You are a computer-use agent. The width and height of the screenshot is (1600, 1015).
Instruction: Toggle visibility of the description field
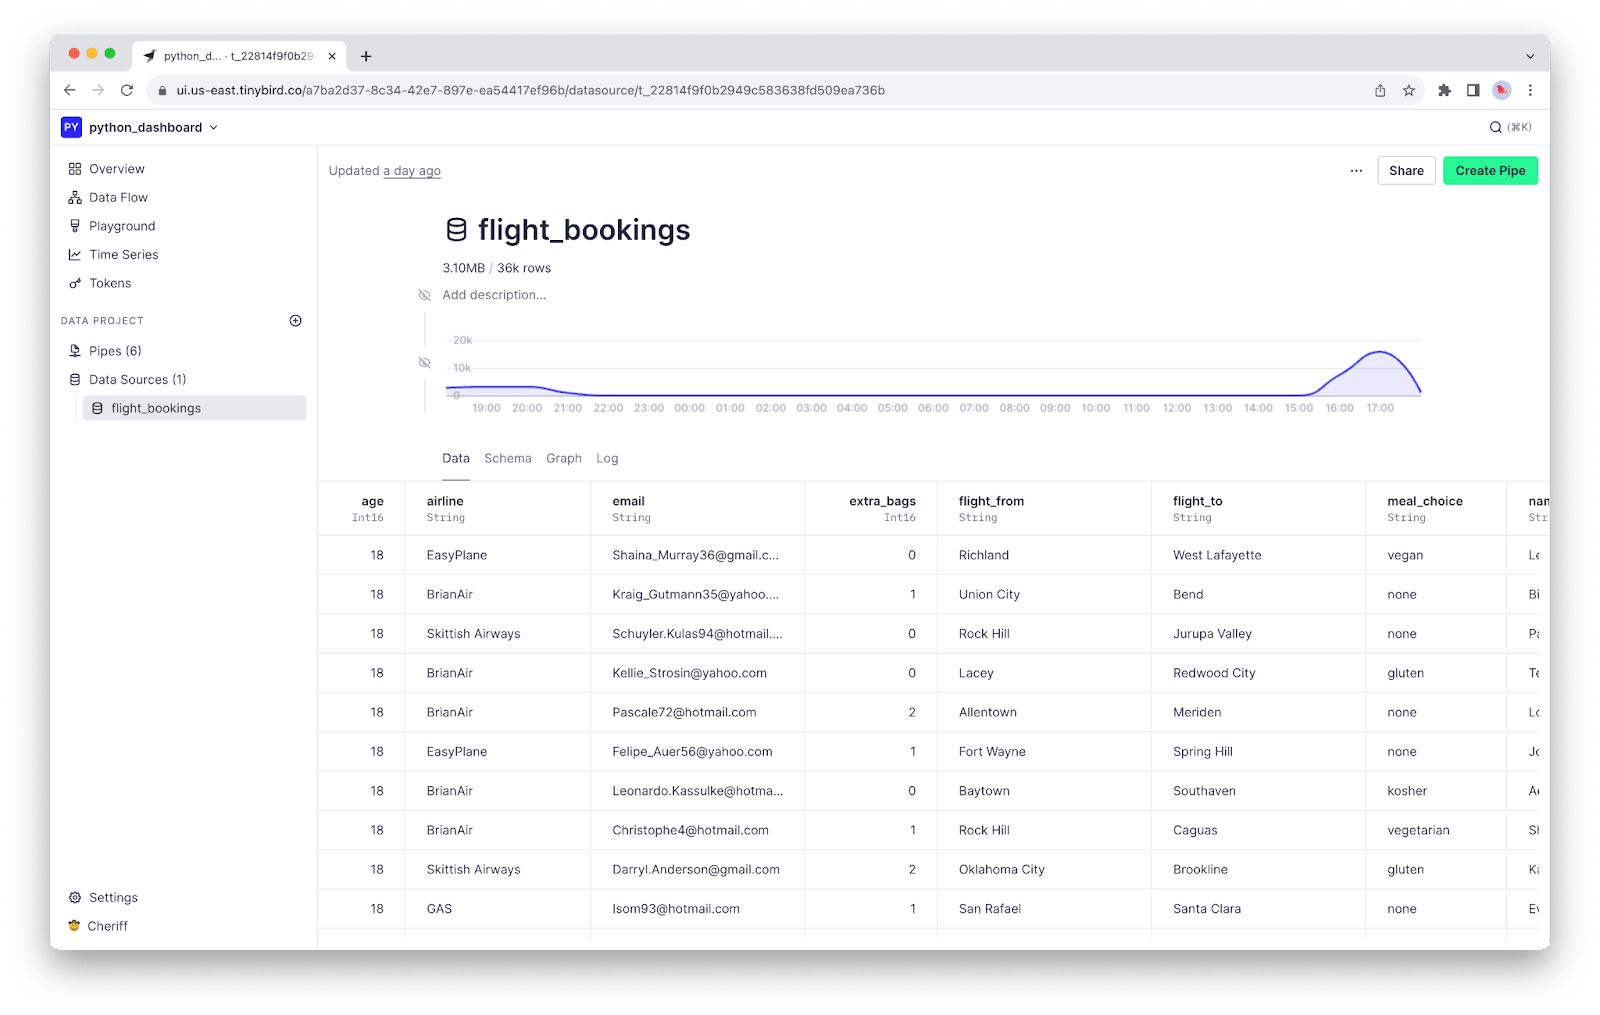pos(424,295)
